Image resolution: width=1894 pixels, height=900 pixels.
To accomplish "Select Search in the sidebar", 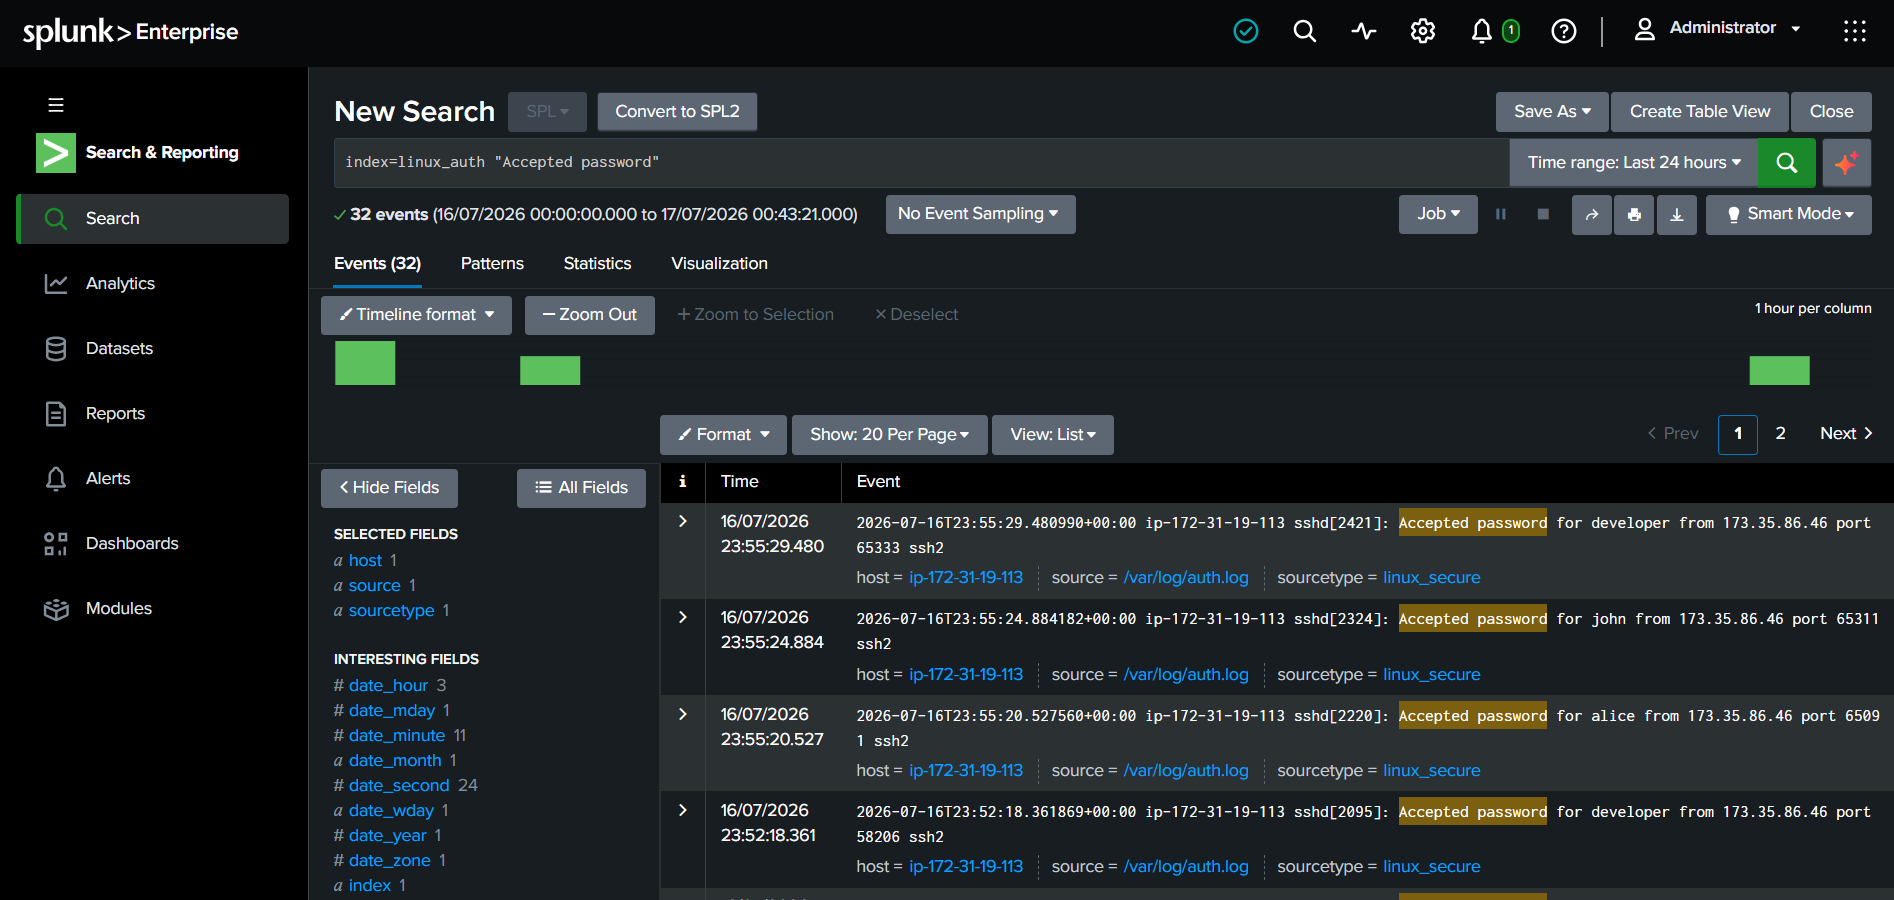I will coord(152,219).
